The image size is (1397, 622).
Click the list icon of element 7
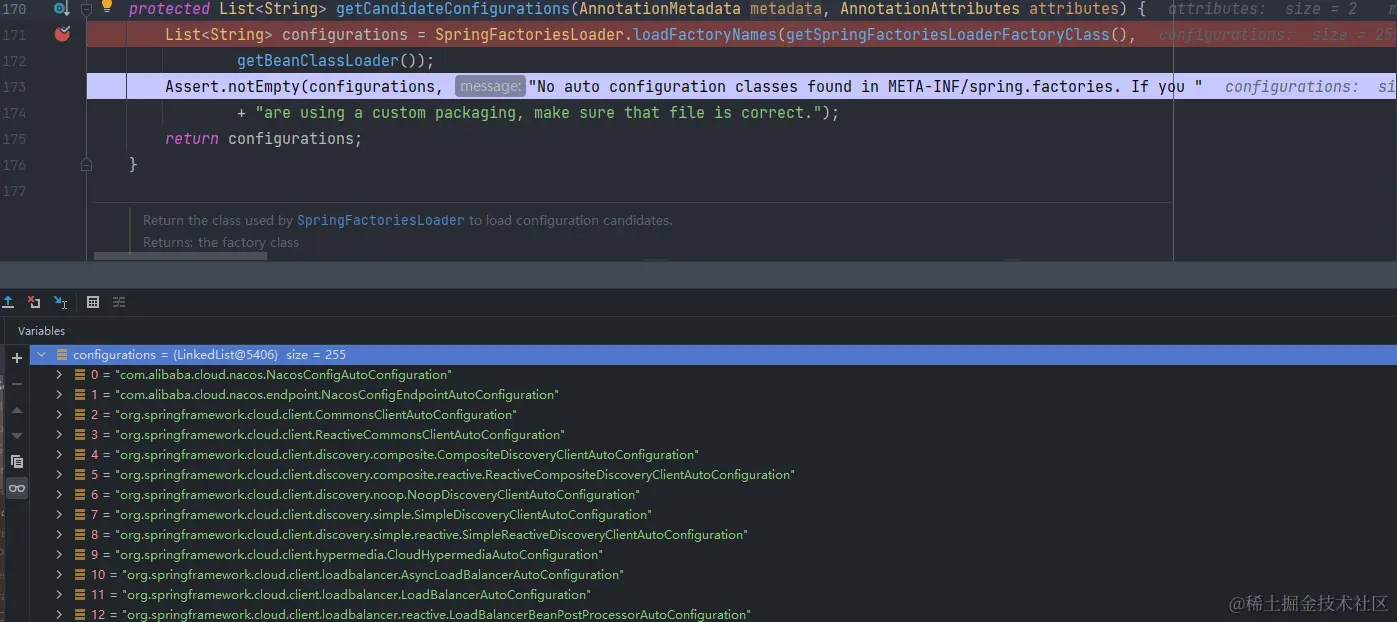click(80, 515)
